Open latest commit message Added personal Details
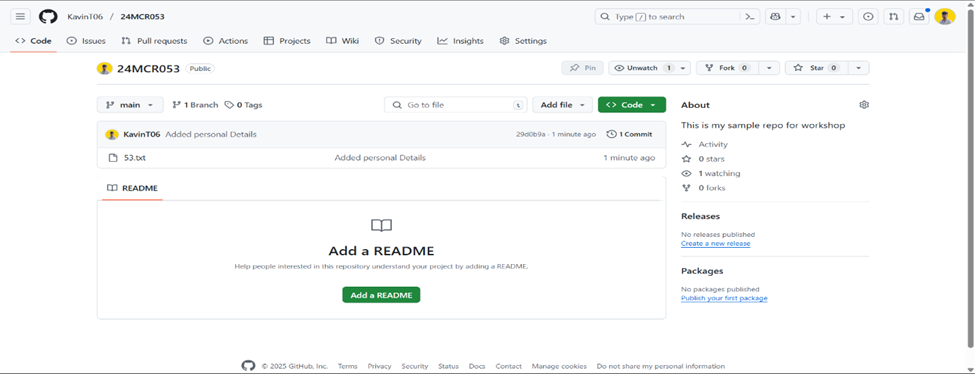 pyautogui.click(x=211, y=134)
